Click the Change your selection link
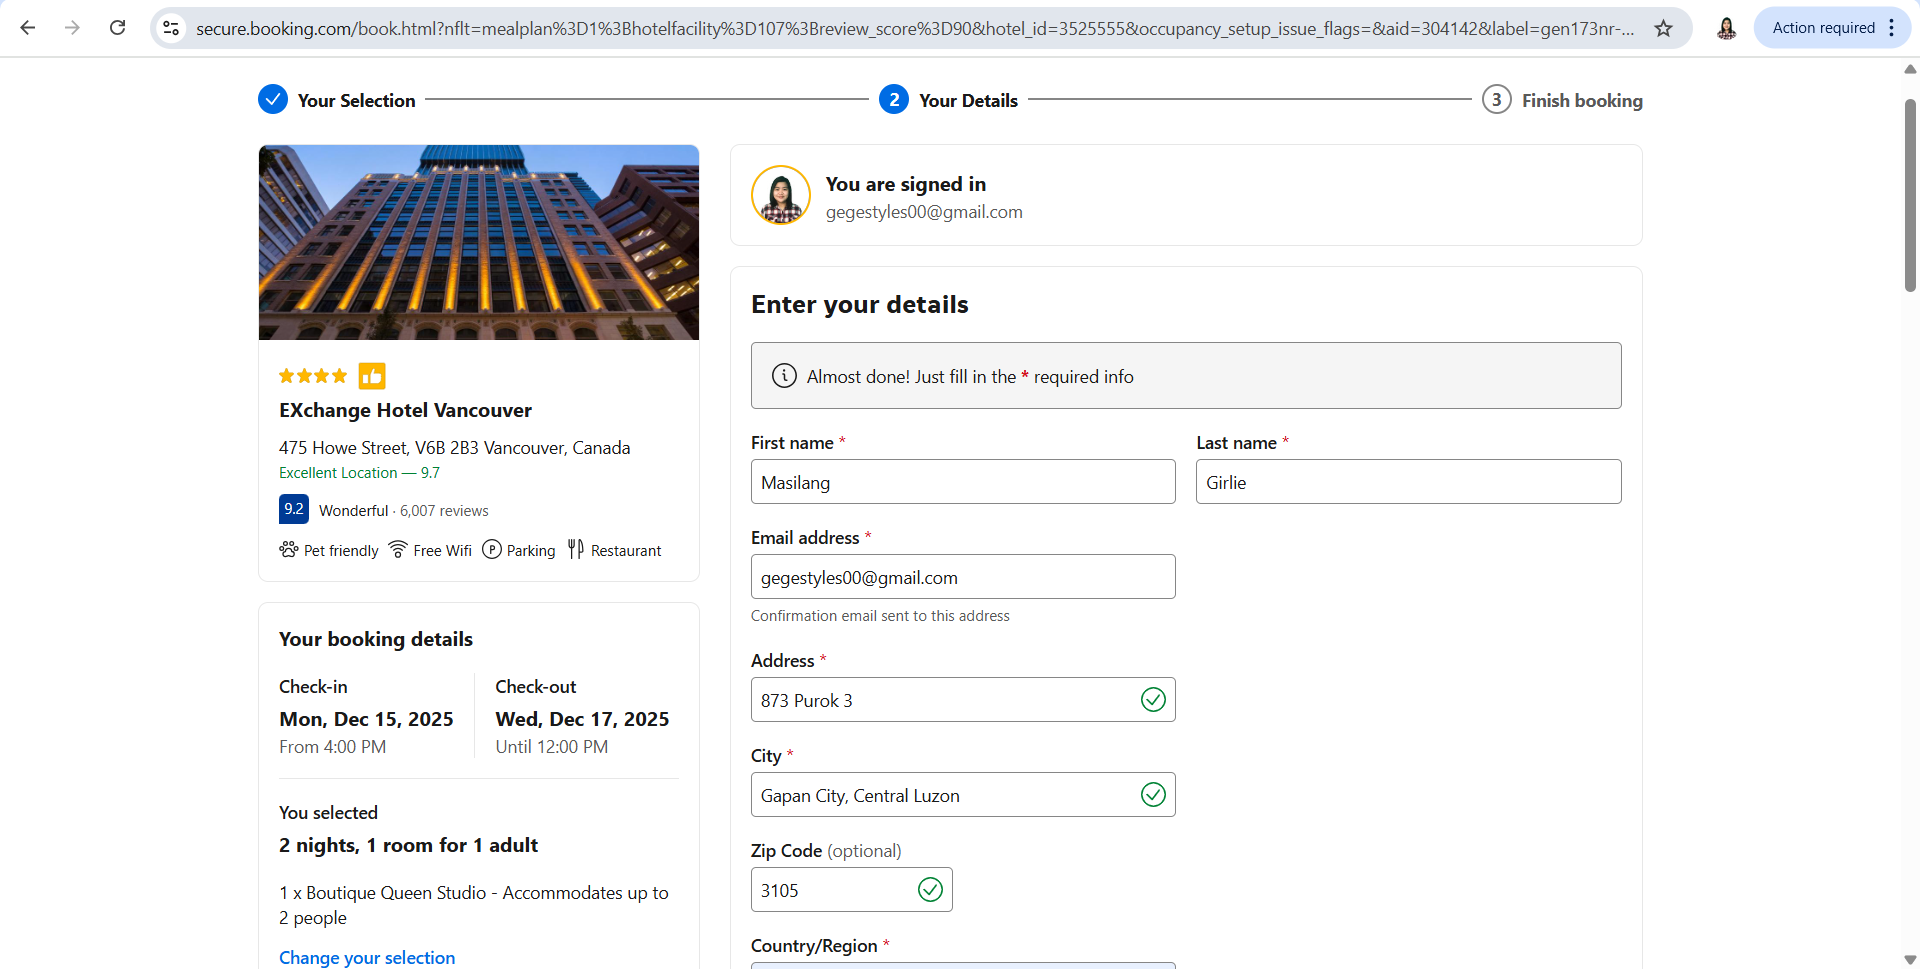 [367, 957]
